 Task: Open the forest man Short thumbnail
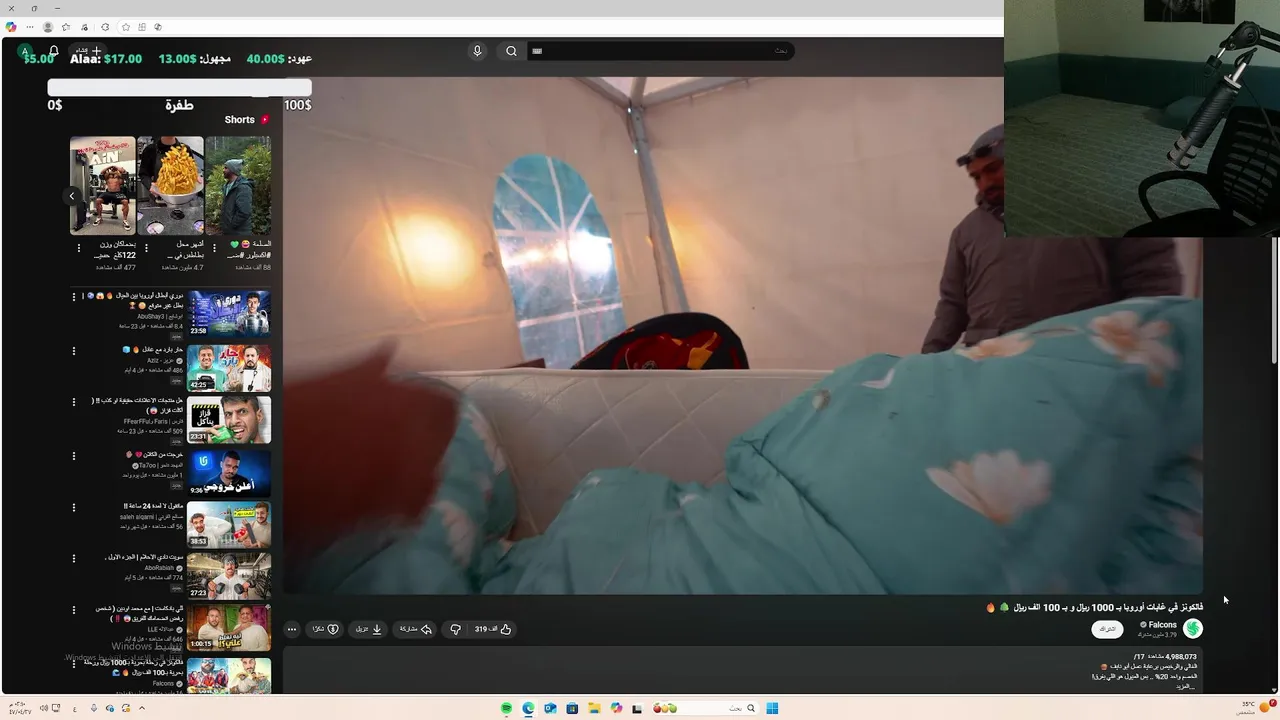click(238, 186)
